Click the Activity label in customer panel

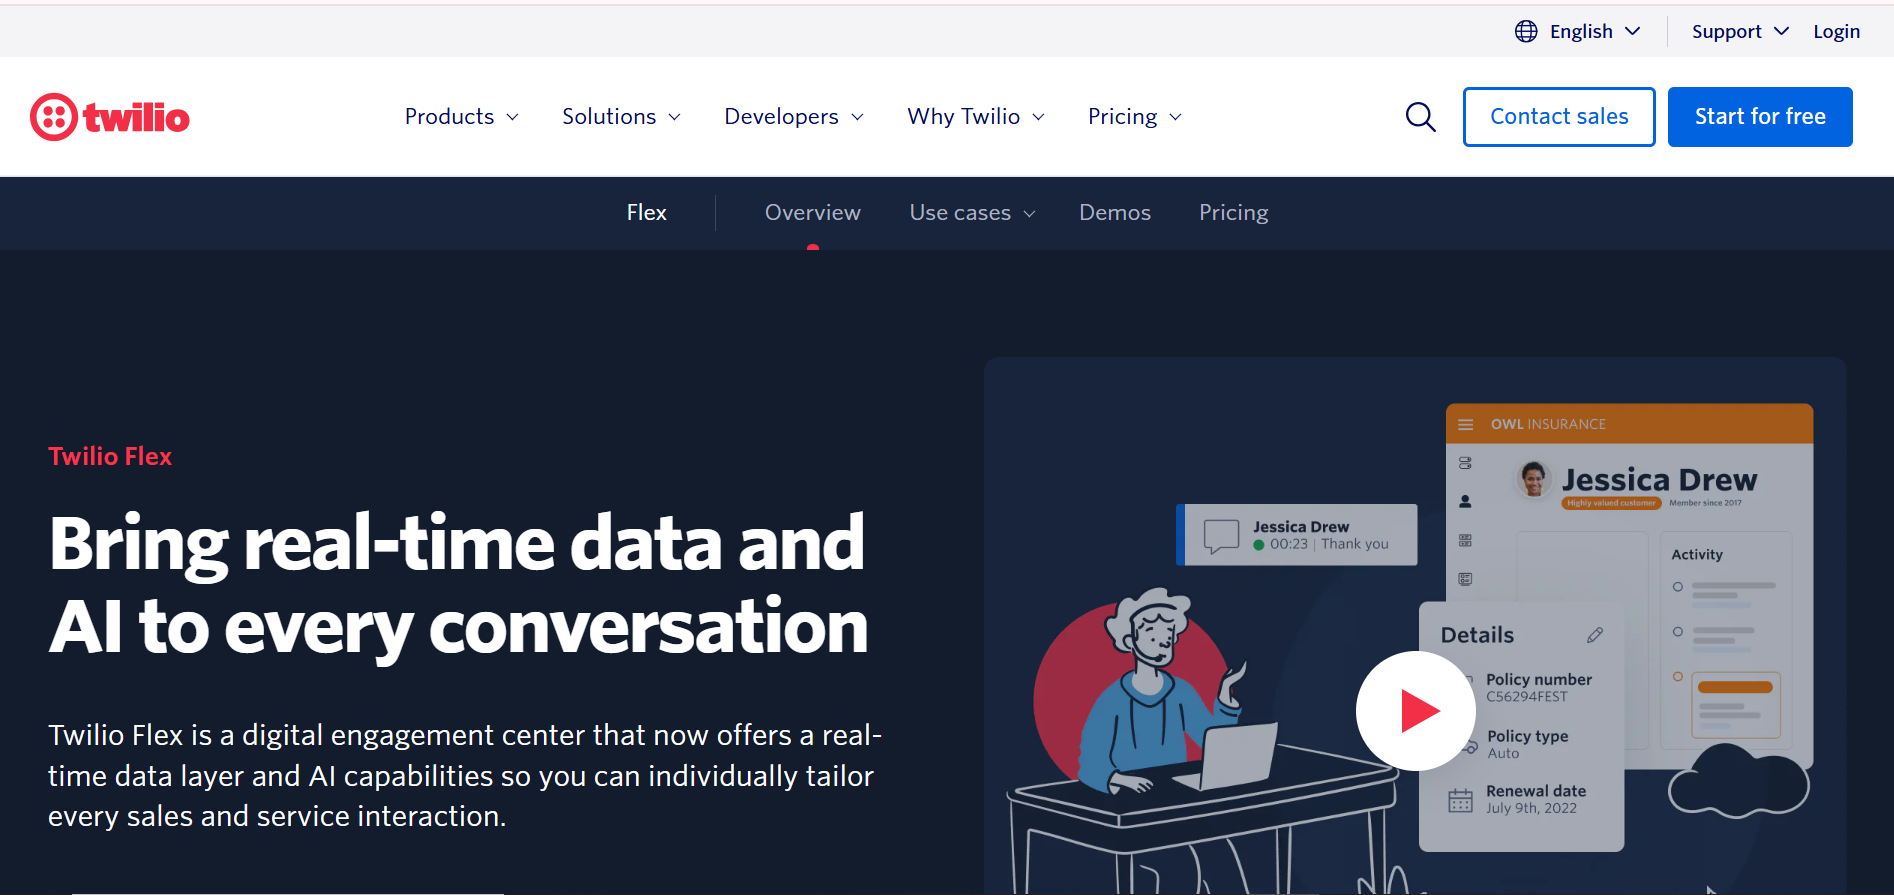click(1697, 554)
